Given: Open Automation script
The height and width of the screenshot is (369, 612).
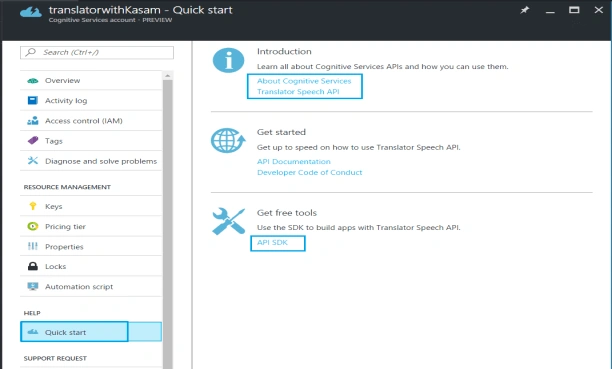Looking at the screenshot, I should click(91, 286).
